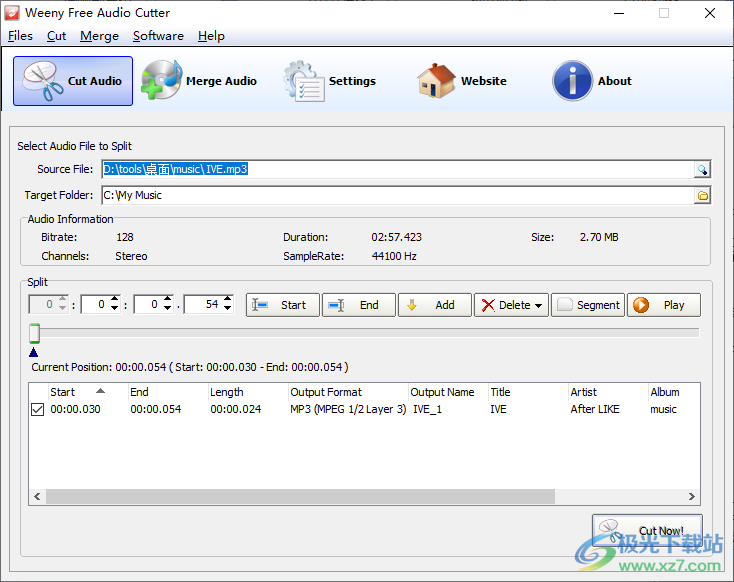The width and height of the screenshot is (734, 582).
Task: Click the Cut Now! button
Action: pyautogui.click(x=647, y=530)
